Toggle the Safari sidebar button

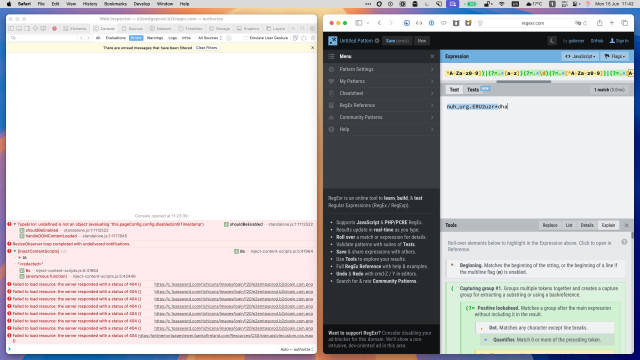pyautogui.click(x=358, y=23)
